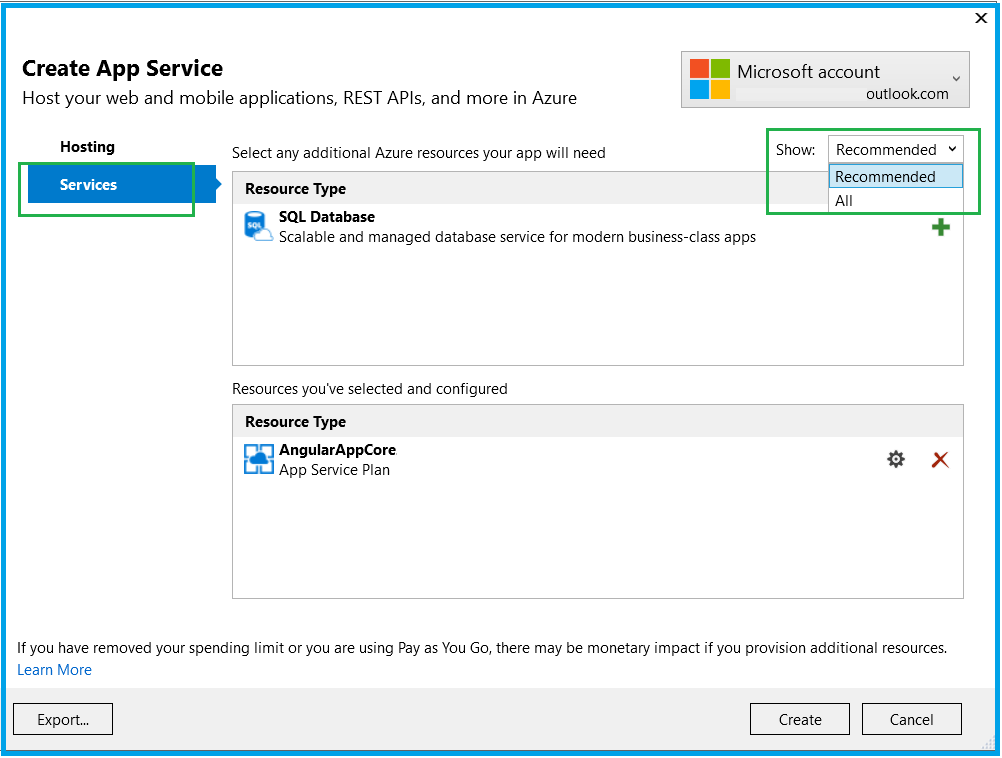Add SQL Database using the green plus icon
This screenshot has height=758, width=1002.
pyautogui.click(x=940, y=227)
